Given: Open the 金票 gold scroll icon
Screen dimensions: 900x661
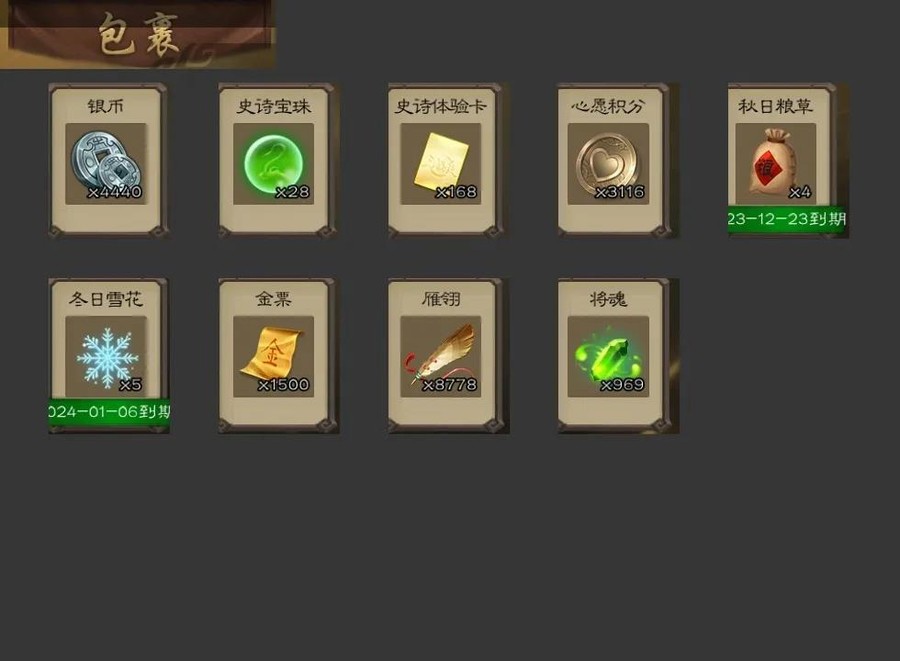Looking at the screenshot, I should pos(274,356).
